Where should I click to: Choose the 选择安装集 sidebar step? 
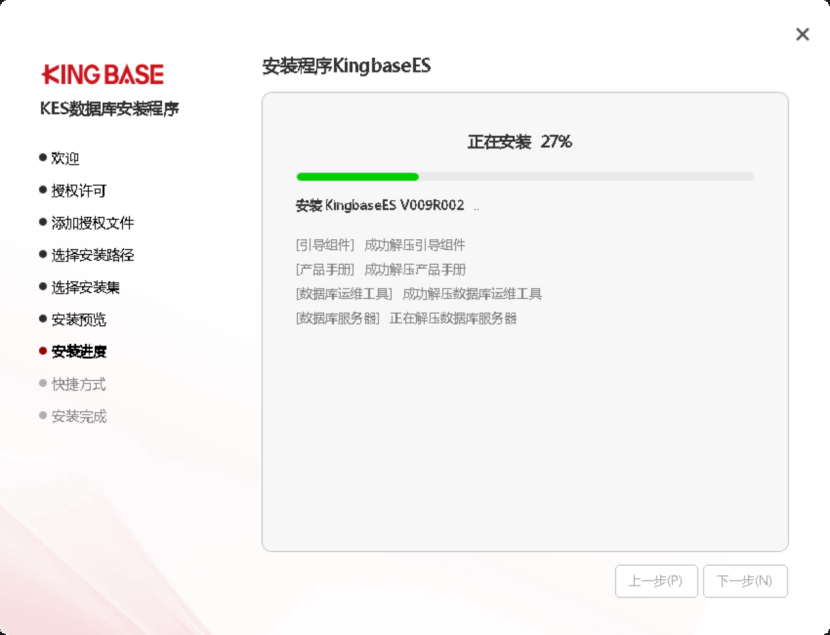tap(85, 287)
